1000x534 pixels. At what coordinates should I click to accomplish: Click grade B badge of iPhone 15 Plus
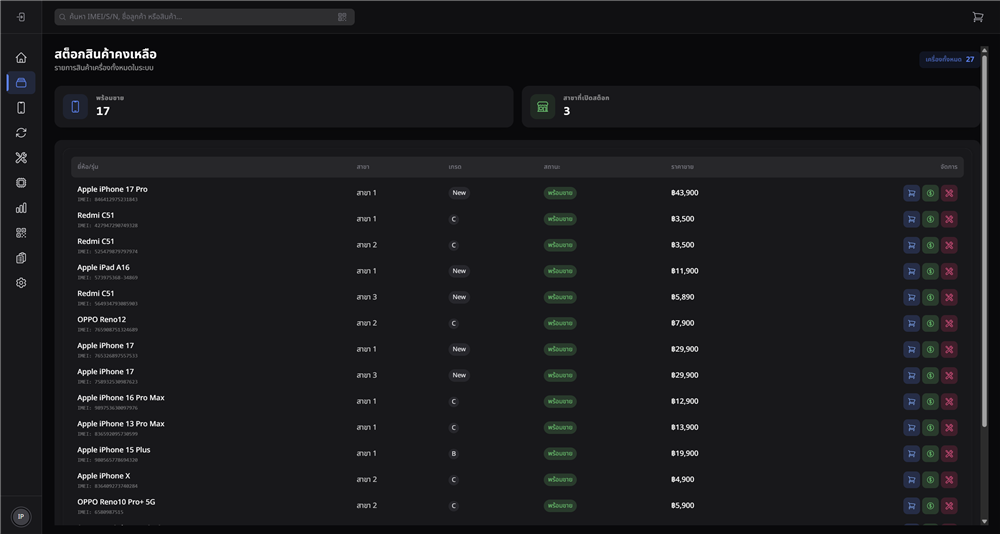[x=453, y=454]
